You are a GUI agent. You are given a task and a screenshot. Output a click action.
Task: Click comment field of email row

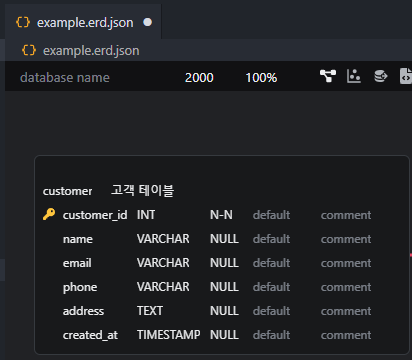click(346, 263)
